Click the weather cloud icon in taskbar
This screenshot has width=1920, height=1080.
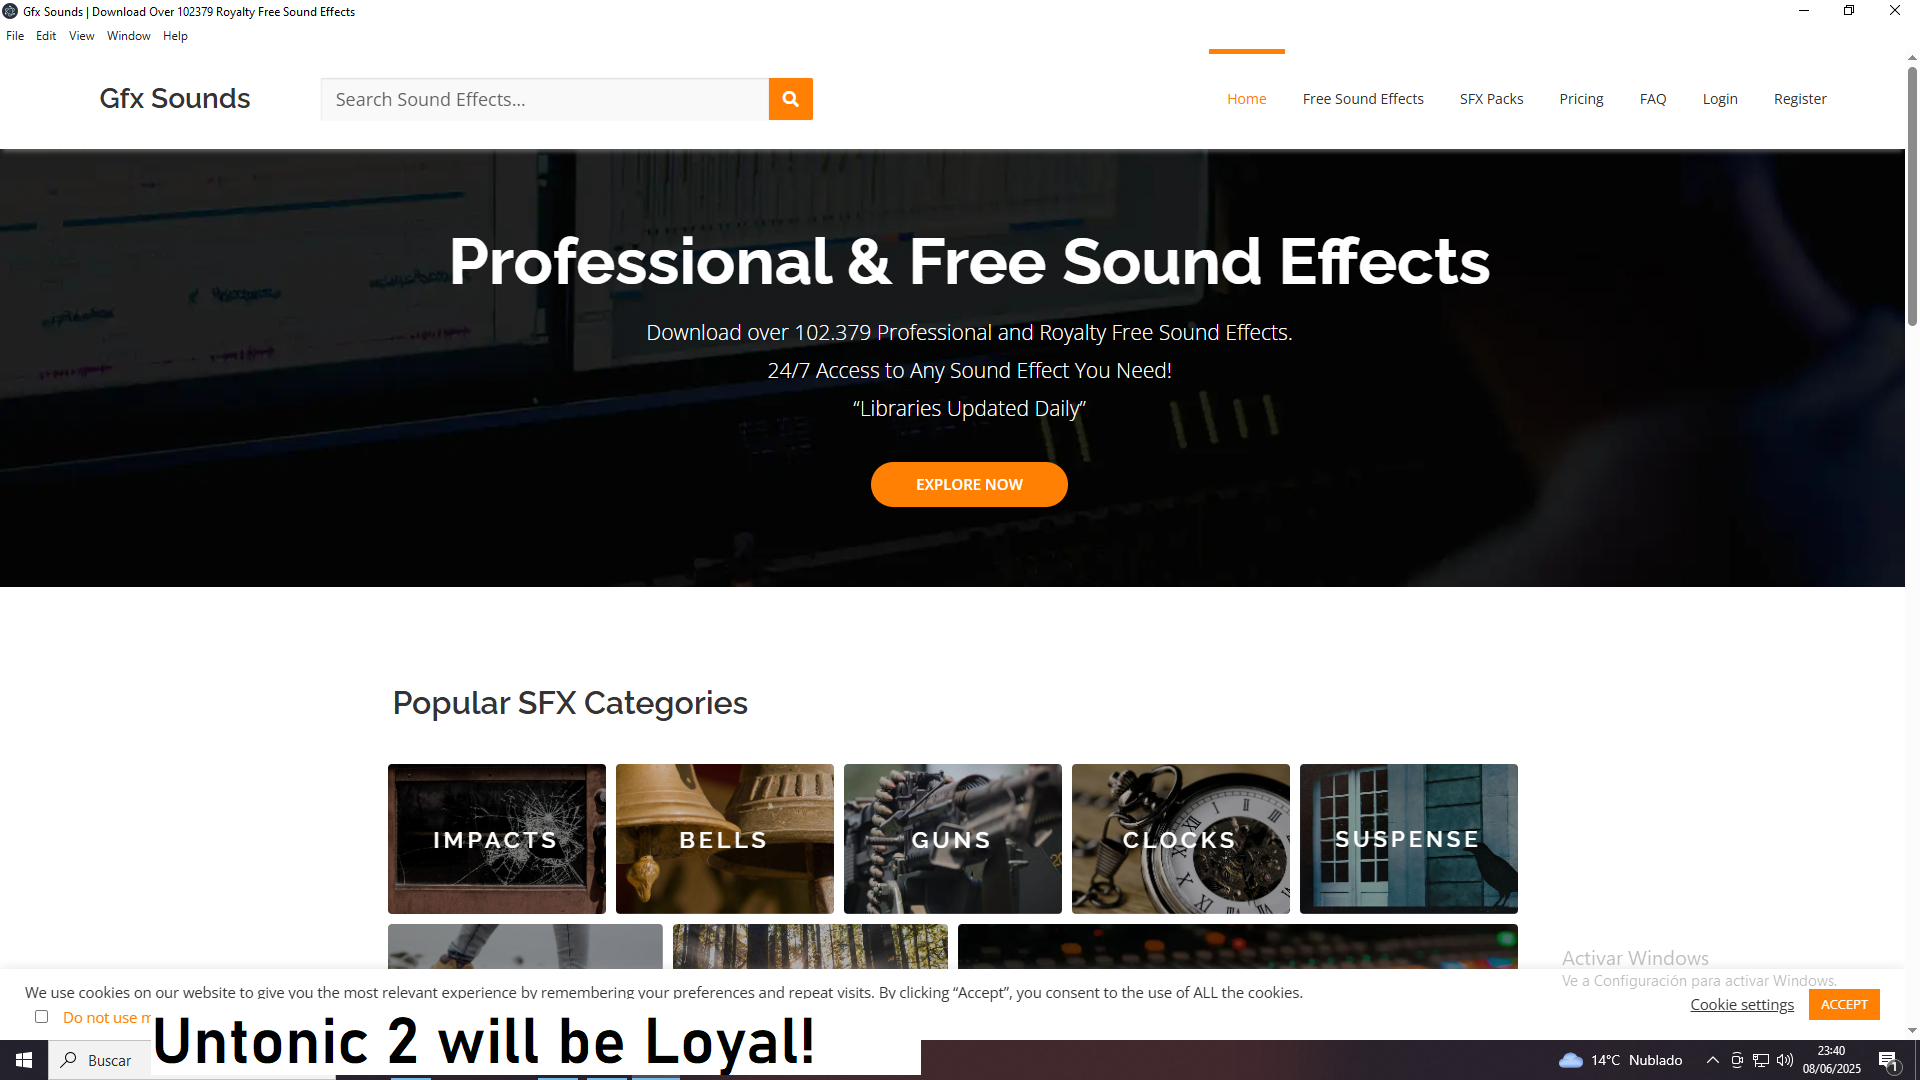(1571, 1060)
